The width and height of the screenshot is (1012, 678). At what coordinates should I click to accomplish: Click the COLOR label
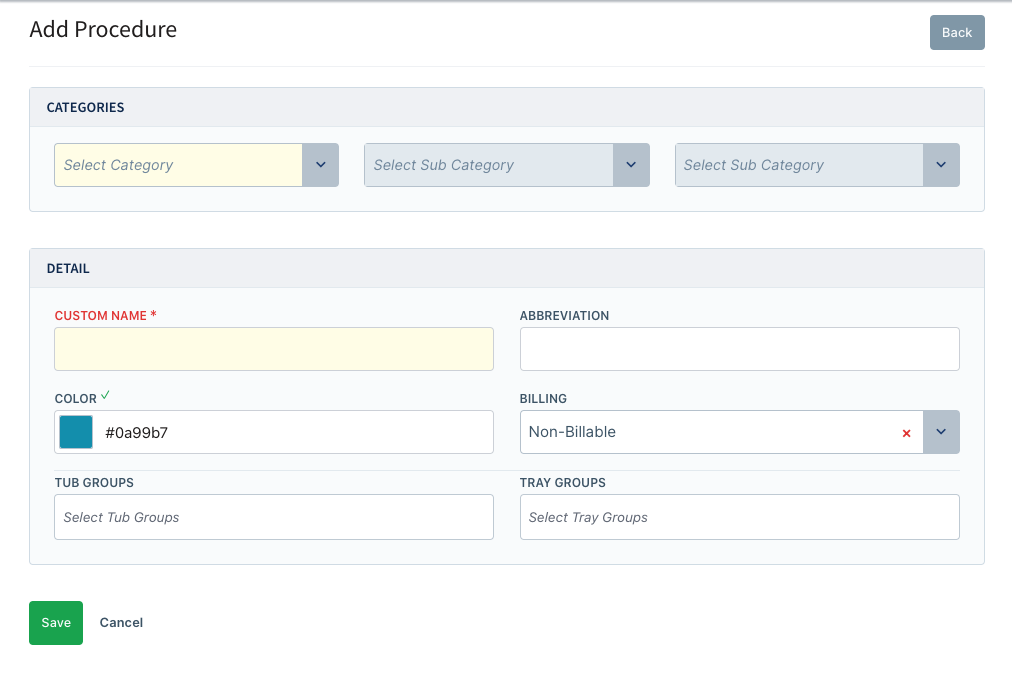coord(76,398)
